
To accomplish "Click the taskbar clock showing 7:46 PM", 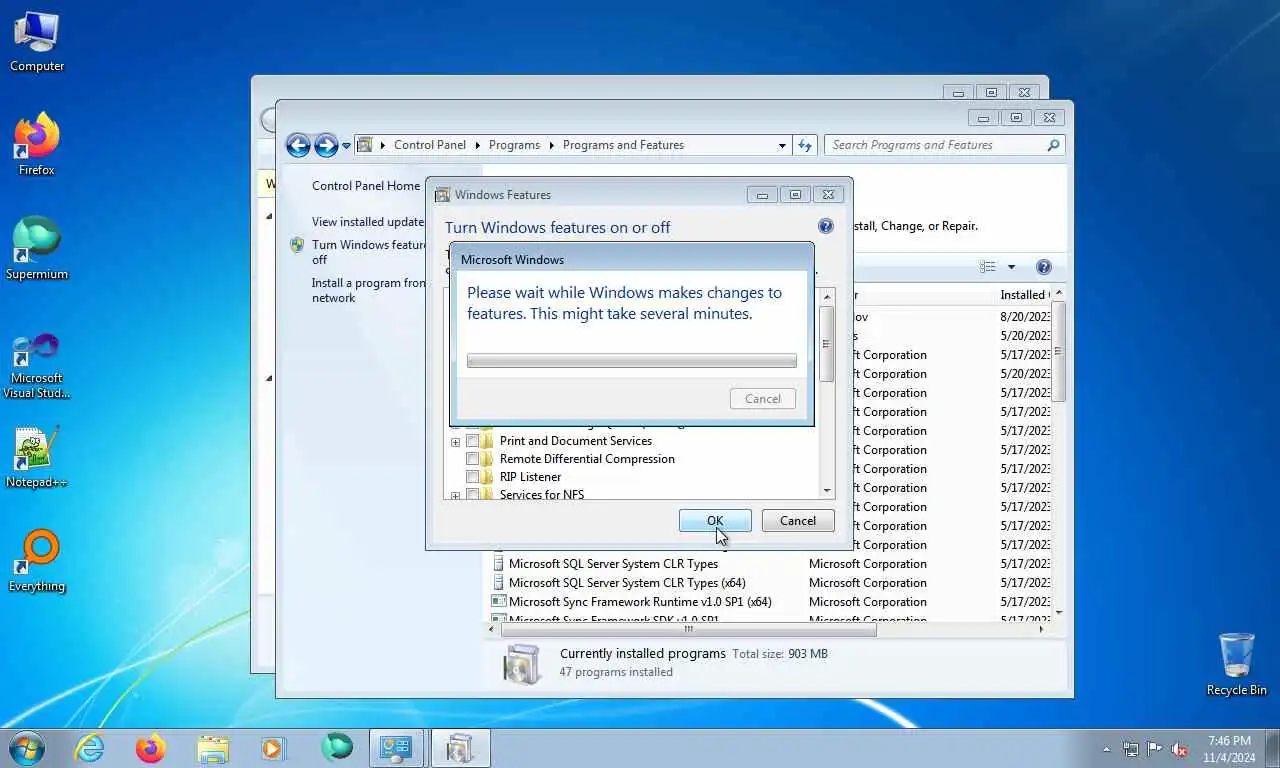I will pos(1229,749).
